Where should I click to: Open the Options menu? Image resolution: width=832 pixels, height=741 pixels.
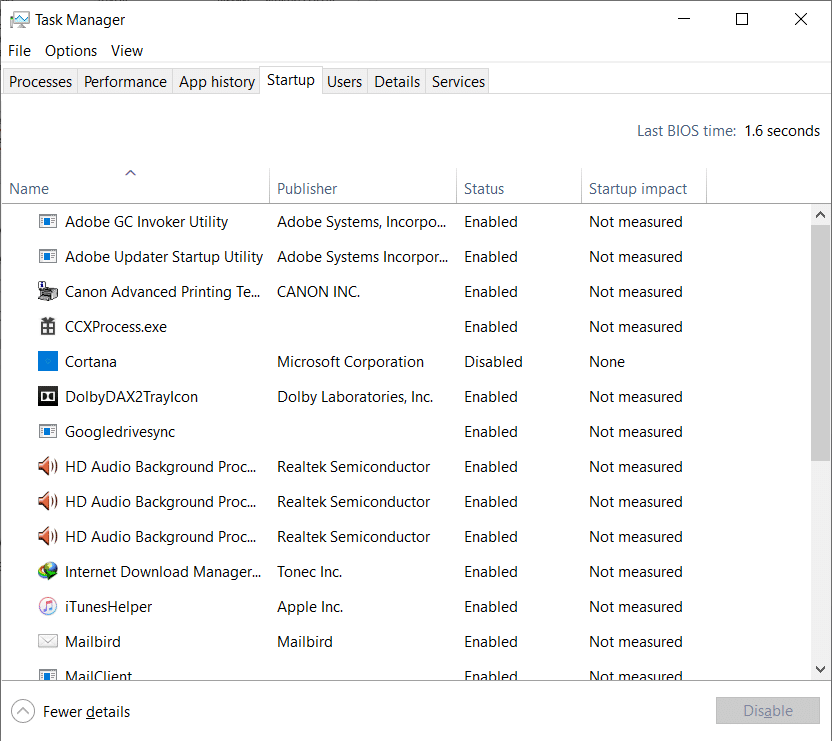71,51
